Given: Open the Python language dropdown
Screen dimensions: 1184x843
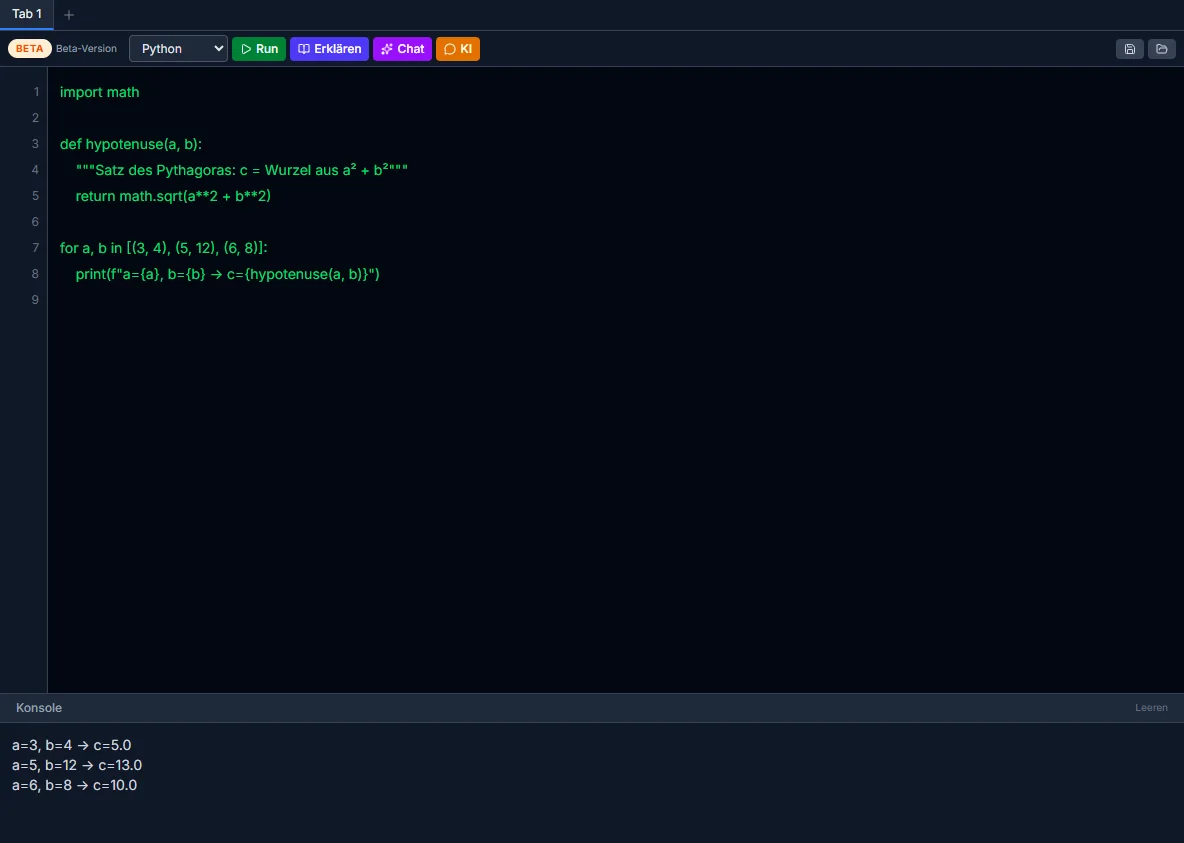Looking at the screenshot, I should pos(178,49).
